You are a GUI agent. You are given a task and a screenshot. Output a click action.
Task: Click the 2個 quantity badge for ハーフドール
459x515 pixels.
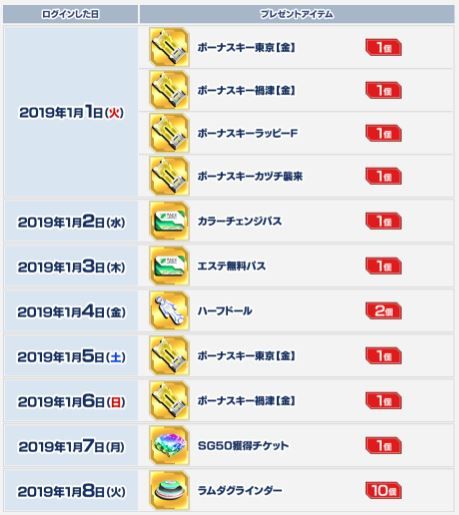(x=384, y=311)
